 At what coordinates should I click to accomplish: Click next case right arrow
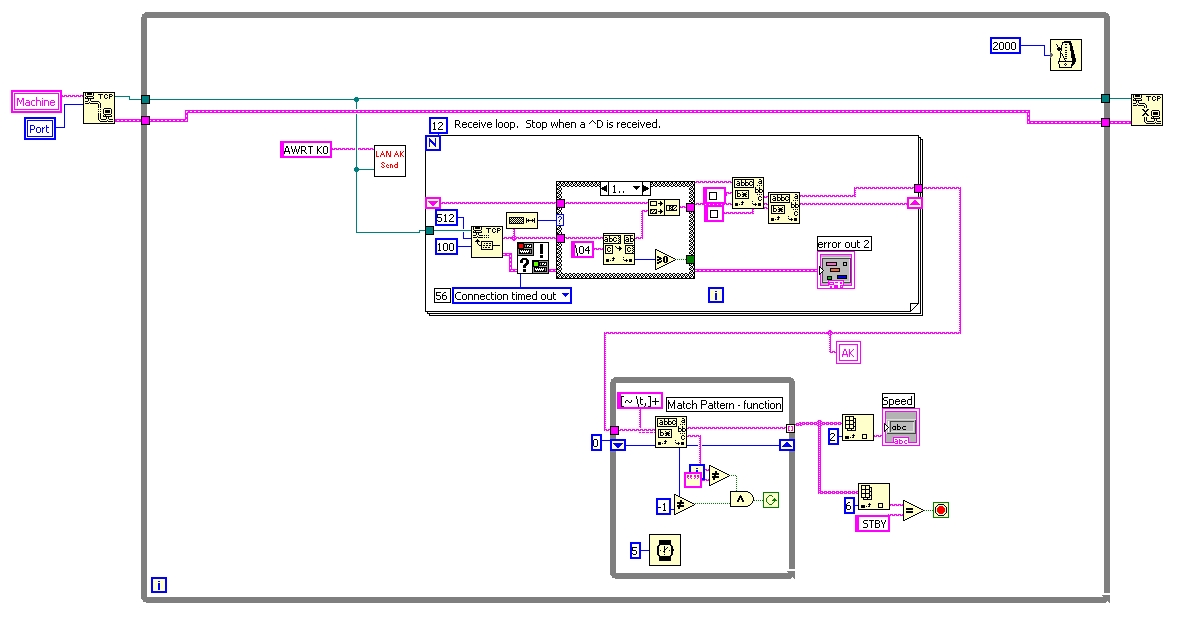(x=646, y=189)
